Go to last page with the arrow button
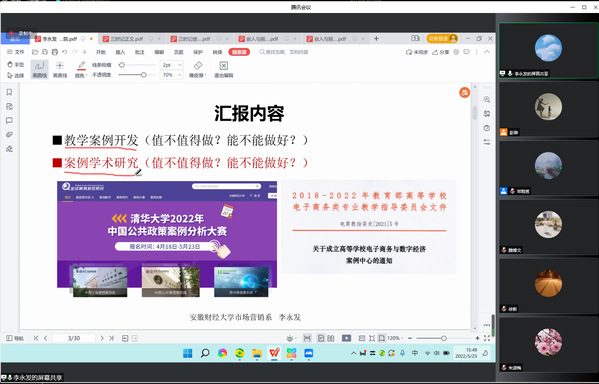599x384 pixels. [x=112, y=338]
